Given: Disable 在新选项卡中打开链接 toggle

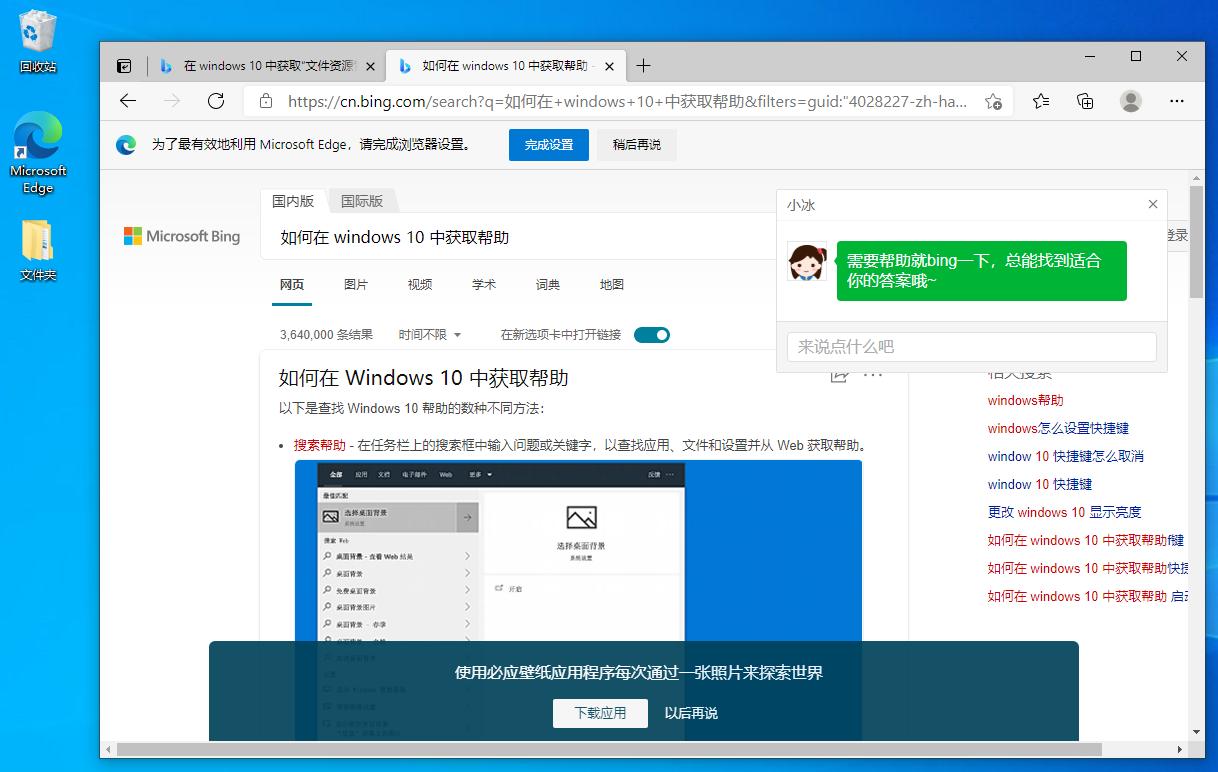Looking at the screenshot, I should 652,335.
